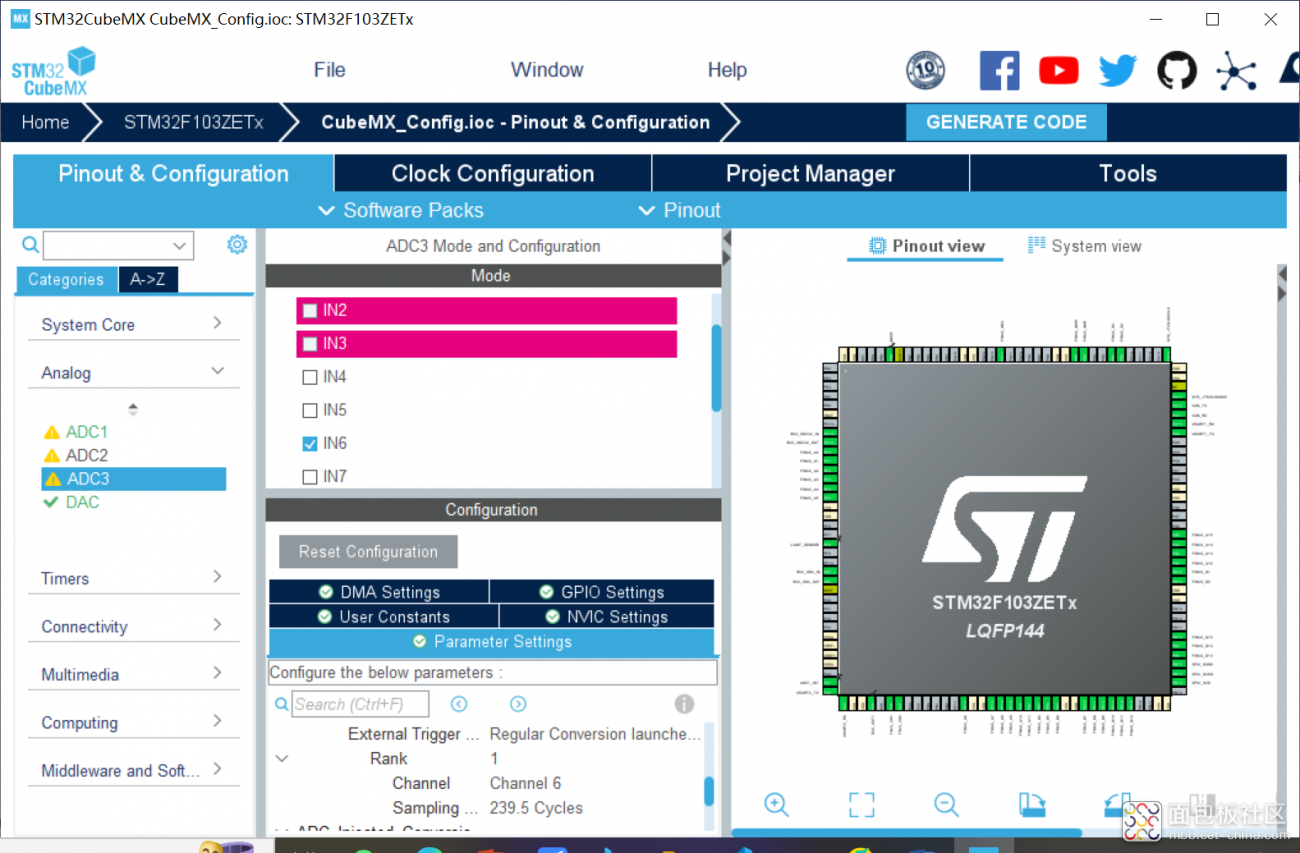The width and height of the screenshot is (1300, 853).
Task: Select ADC3 in the Analog list
Action: pos(133,479)
